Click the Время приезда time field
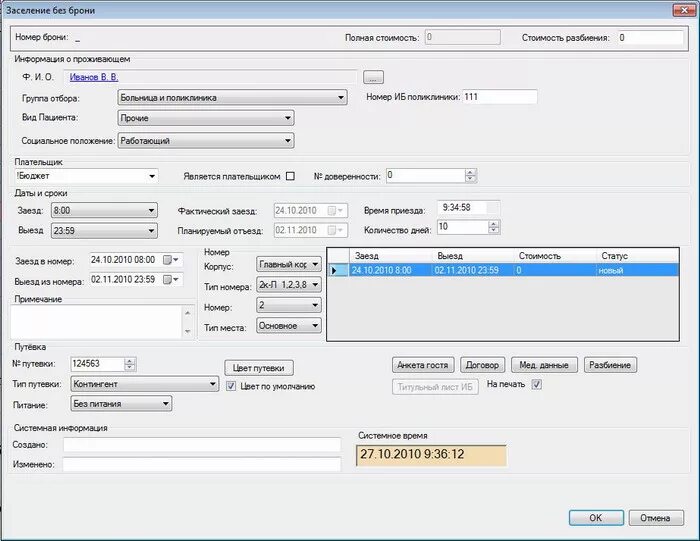Viewport: 700px width, 541px height. pos(468,208)
